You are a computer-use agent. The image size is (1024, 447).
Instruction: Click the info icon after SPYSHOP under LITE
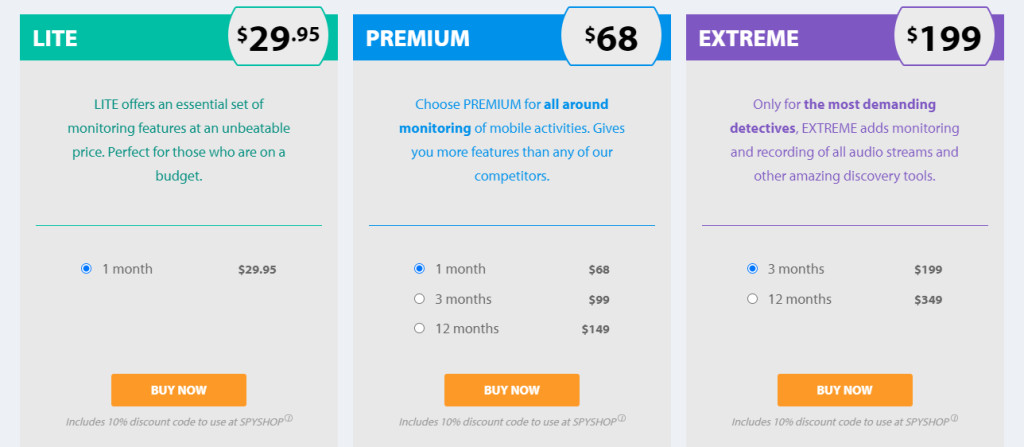(x=288, y=417)
